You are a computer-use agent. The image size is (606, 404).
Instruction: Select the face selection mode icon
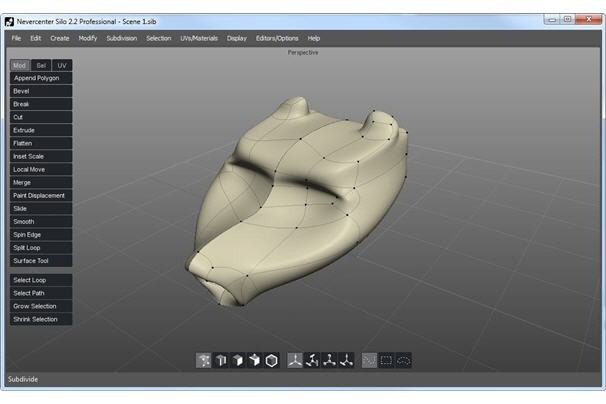(x=238, y=360)
